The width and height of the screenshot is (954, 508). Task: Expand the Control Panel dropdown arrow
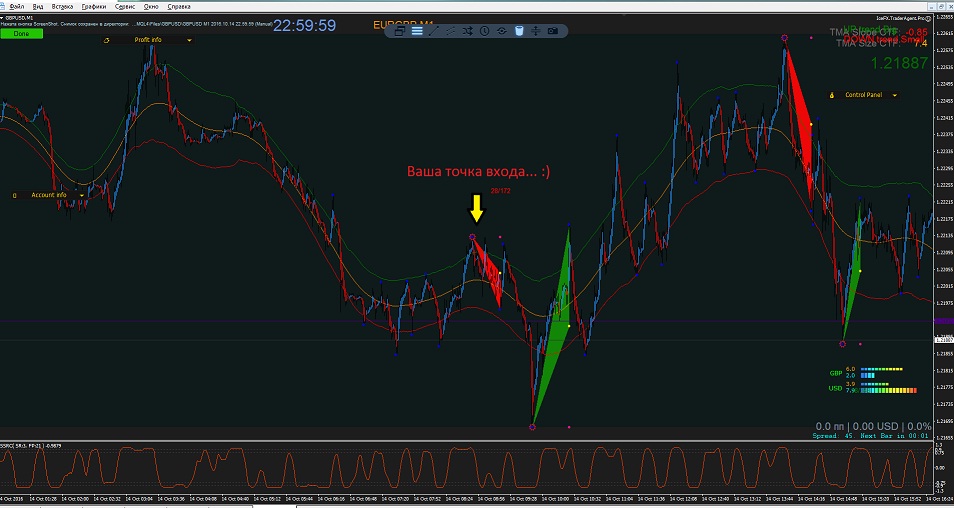pyautogui.click(x=894, y=95)
